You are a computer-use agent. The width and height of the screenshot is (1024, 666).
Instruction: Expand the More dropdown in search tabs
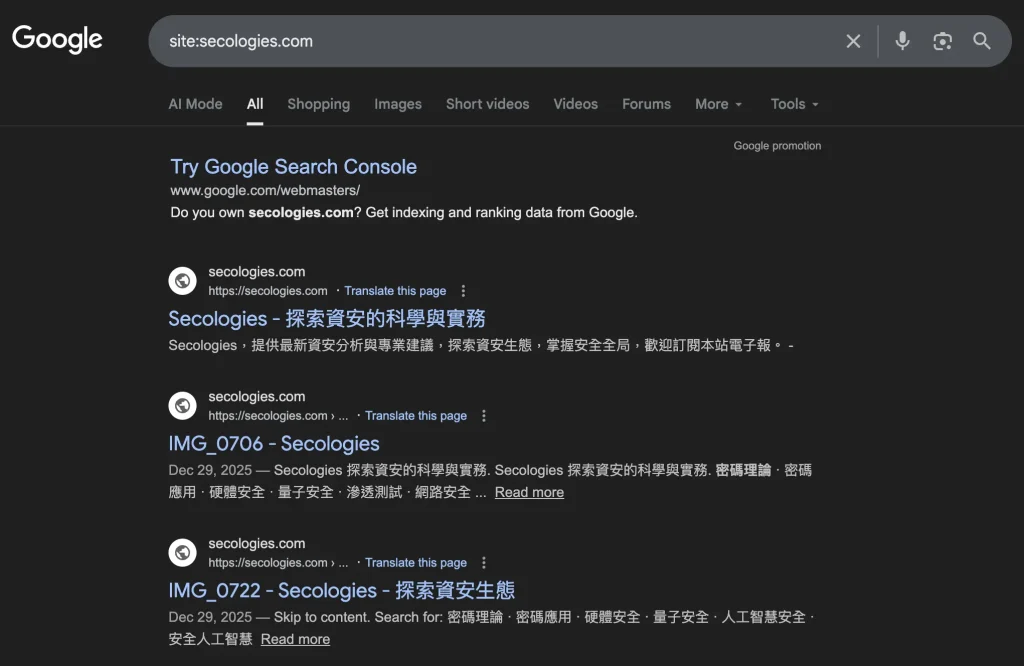(x=718, y=104)
